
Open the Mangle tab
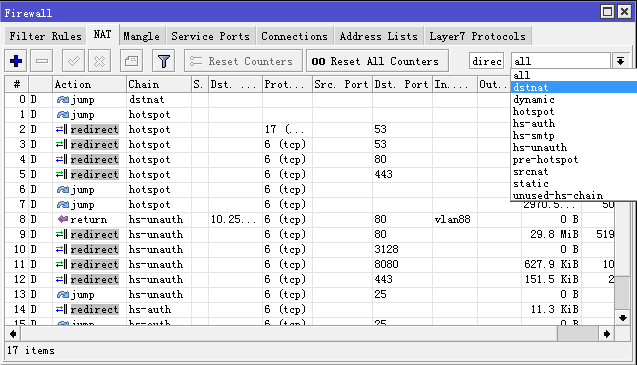[x=141, y=36]
